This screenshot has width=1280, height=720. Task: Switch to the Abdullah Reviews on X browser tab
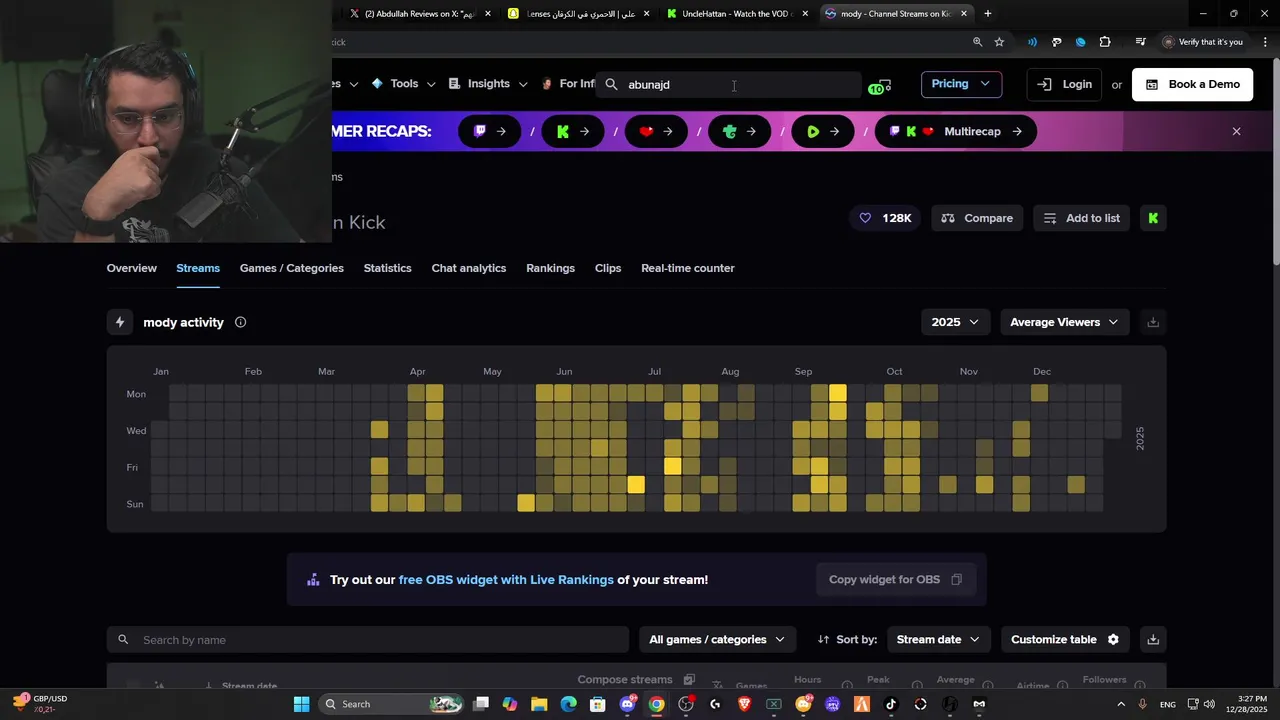tap(420, 14)
